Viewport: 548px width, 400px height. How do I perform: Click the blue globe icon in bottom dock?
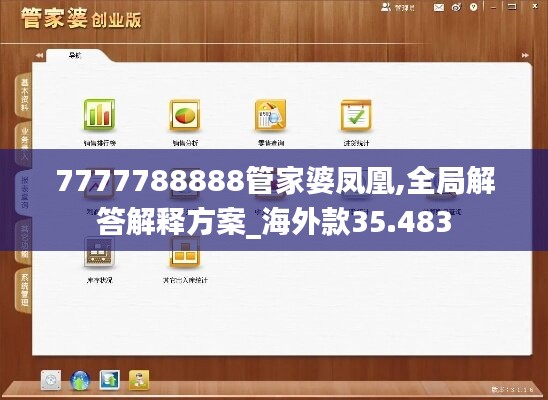tap(80, 380)
